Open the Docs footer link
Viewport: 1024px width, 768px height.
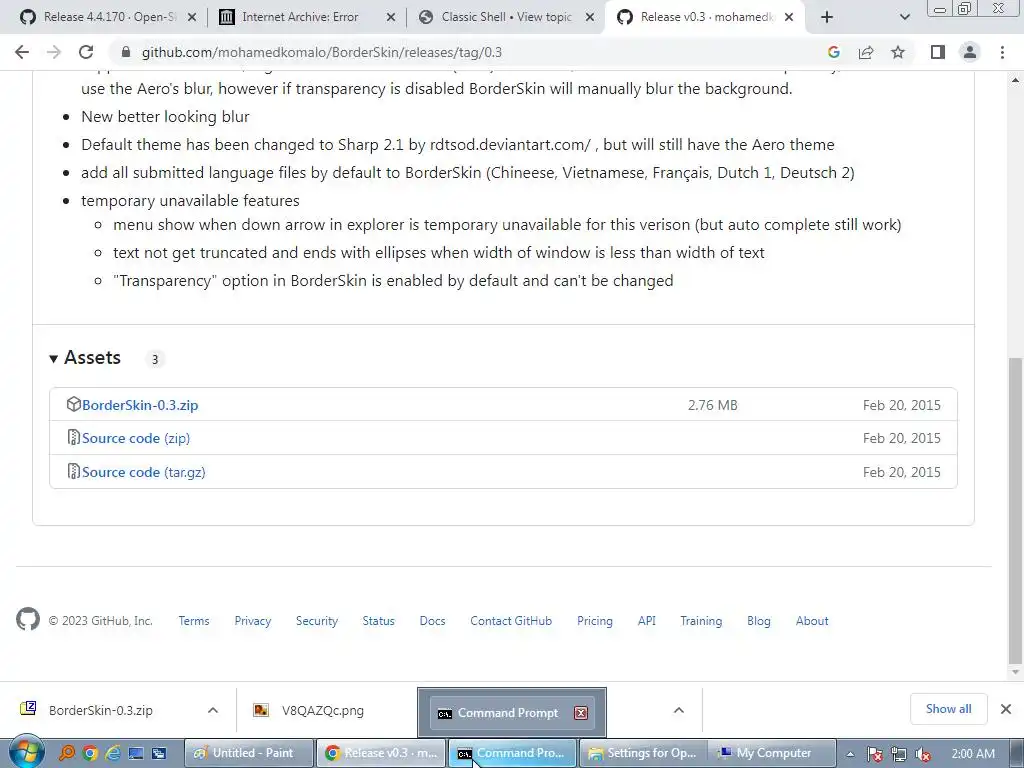coord(432,621)
